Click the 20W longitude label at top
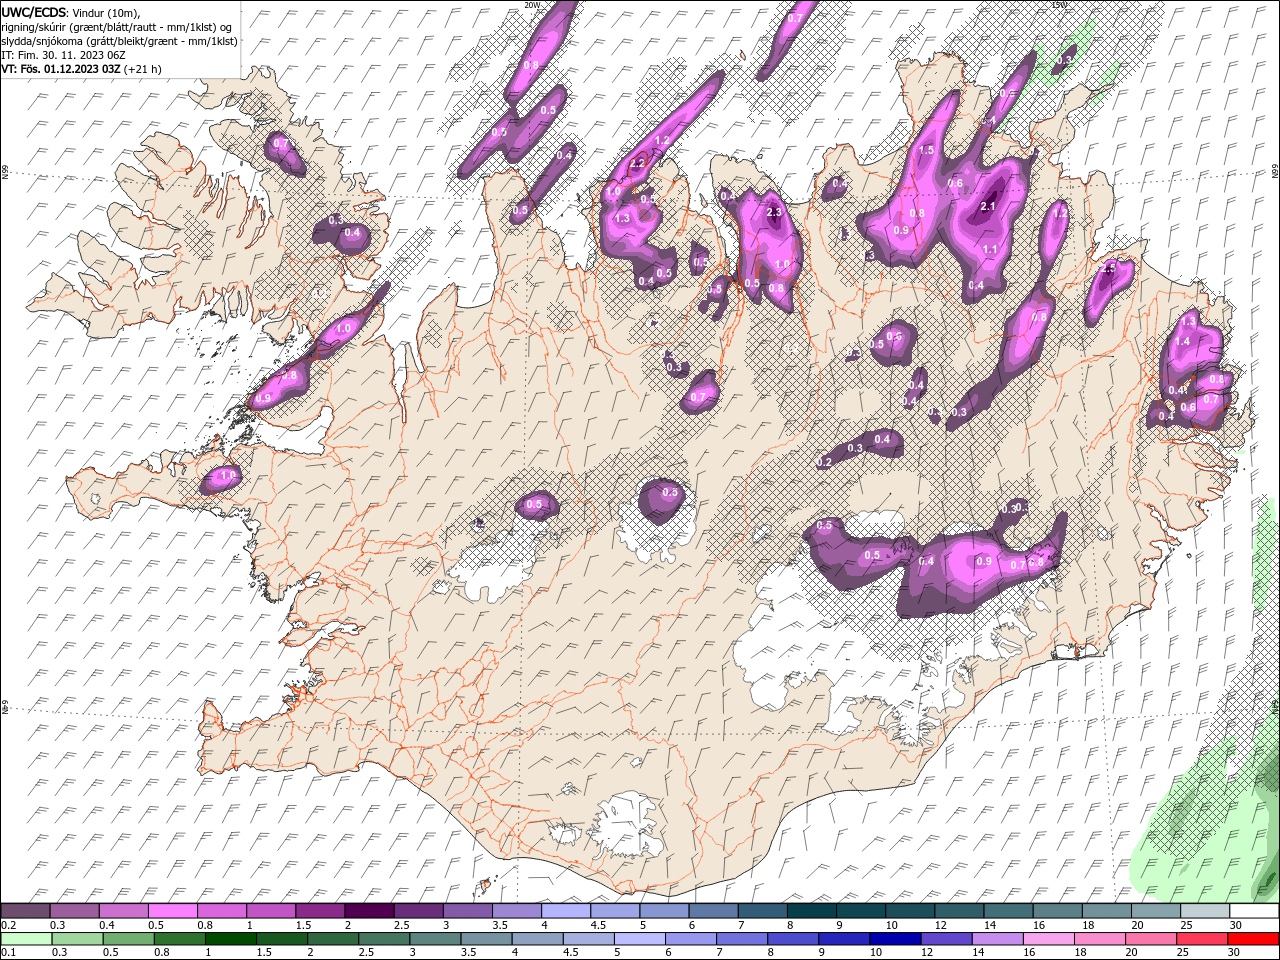This screenshot has height=960, width=1280. point(532,5)
